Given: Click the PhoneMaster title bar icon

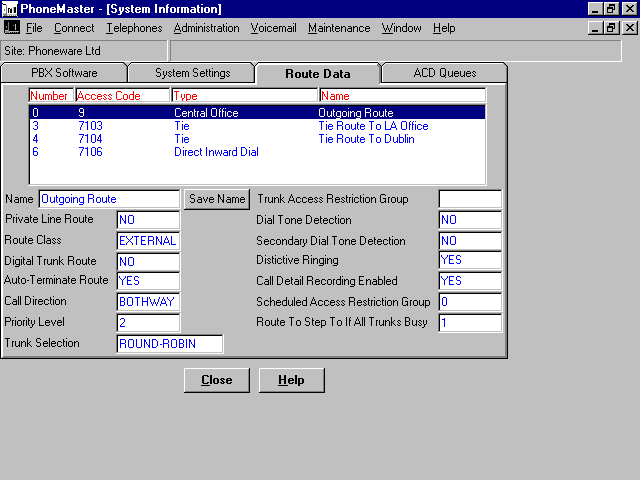Looking at the screenshot, I should coord(10,9).
